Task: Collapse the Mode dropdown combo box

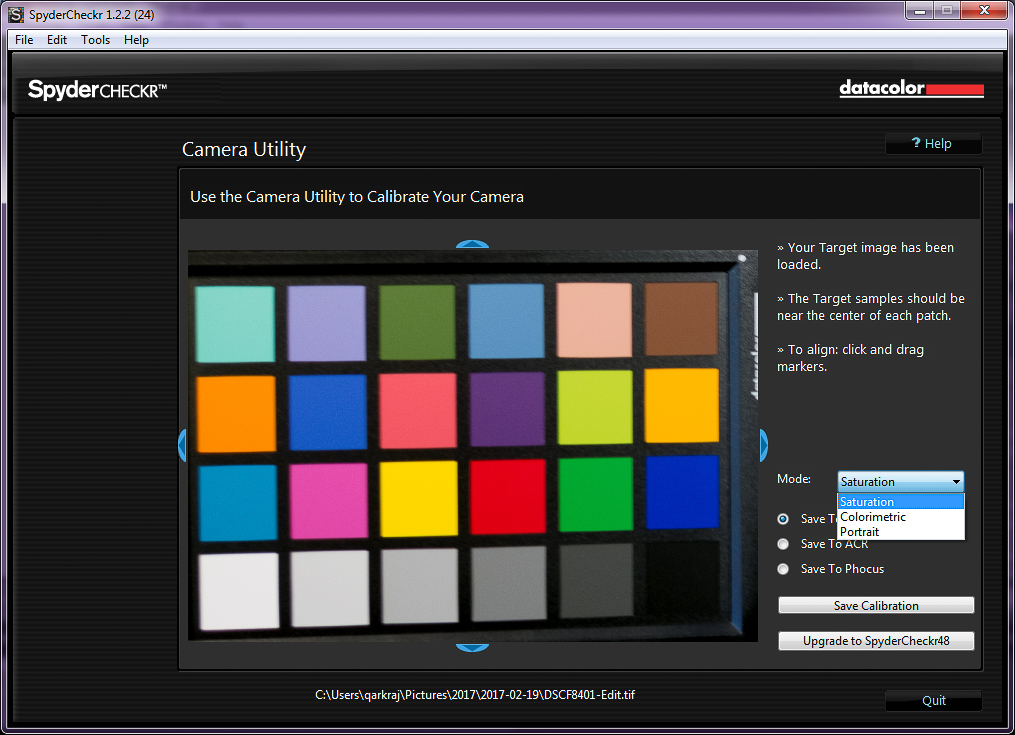Action: (x=900, y=481)
